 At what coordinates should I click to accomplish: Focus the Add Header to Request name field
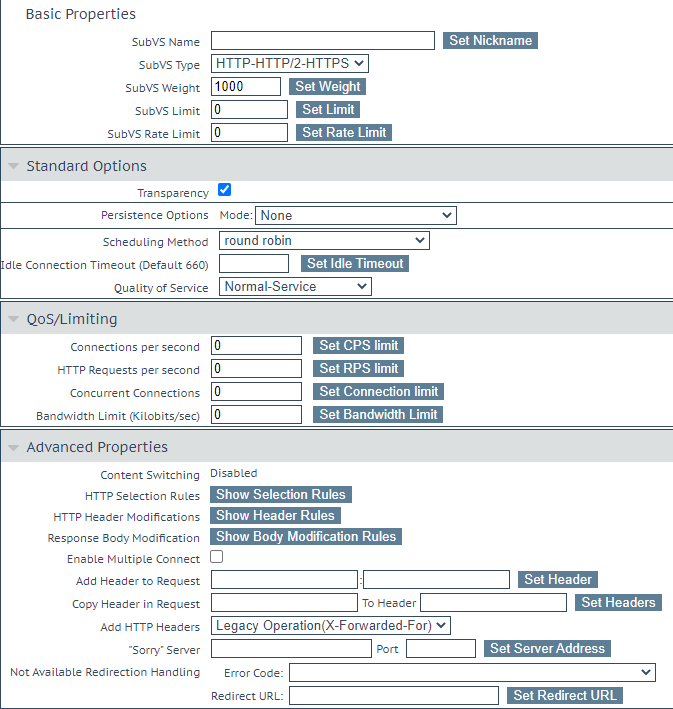click(x=284, y=580)
